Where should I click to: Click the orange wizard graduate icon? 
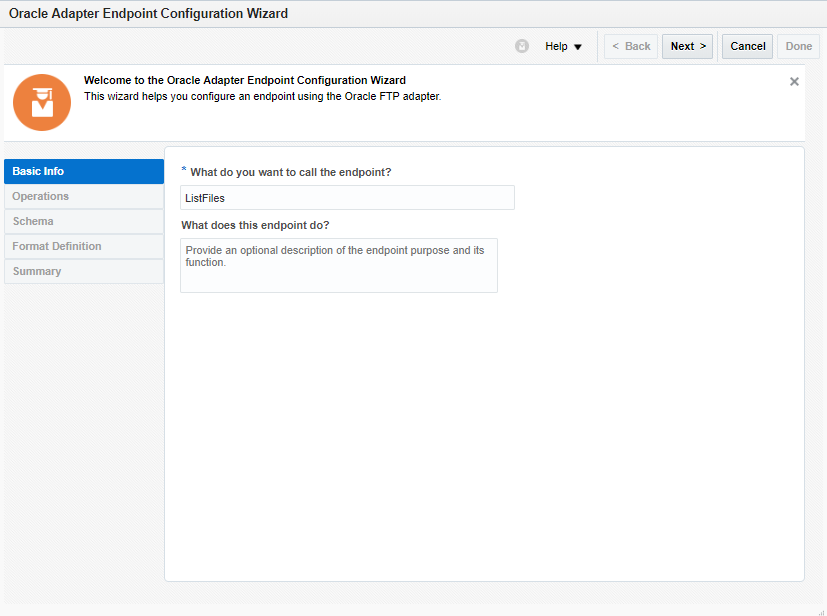click(x=42, y=102)
